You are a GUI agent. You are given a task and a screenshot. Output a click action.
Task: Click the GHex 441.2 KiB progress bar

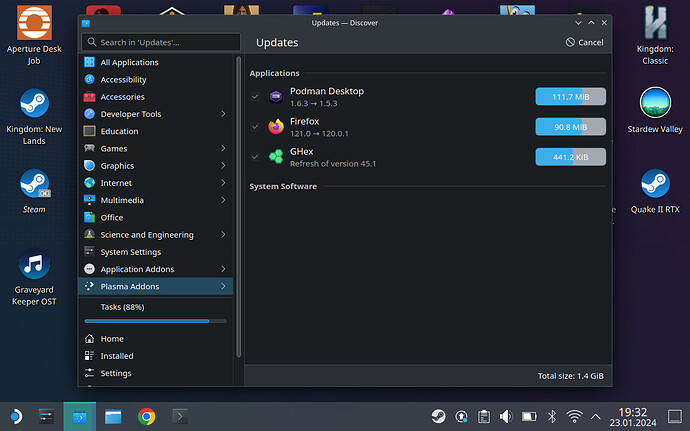pyautogui.click(x=570, y=157)
